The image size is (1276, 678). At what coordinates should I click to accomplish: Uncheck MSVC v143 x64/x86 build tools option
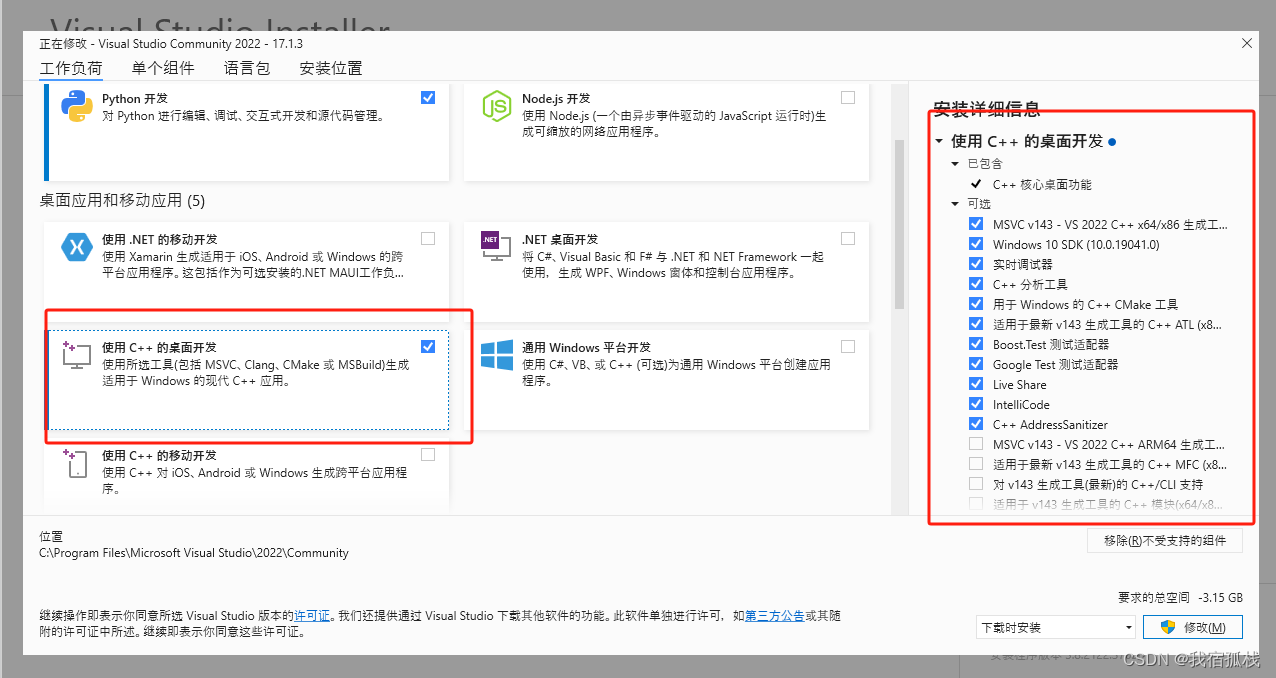(976, 224)
